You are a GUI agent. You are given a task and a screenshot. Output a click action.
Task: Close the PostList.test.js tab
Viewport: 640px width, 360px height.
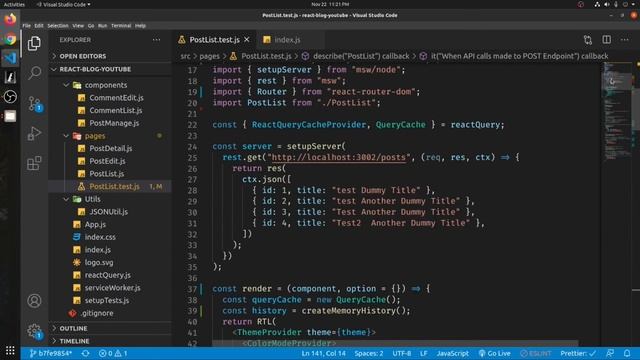[247, 40]
